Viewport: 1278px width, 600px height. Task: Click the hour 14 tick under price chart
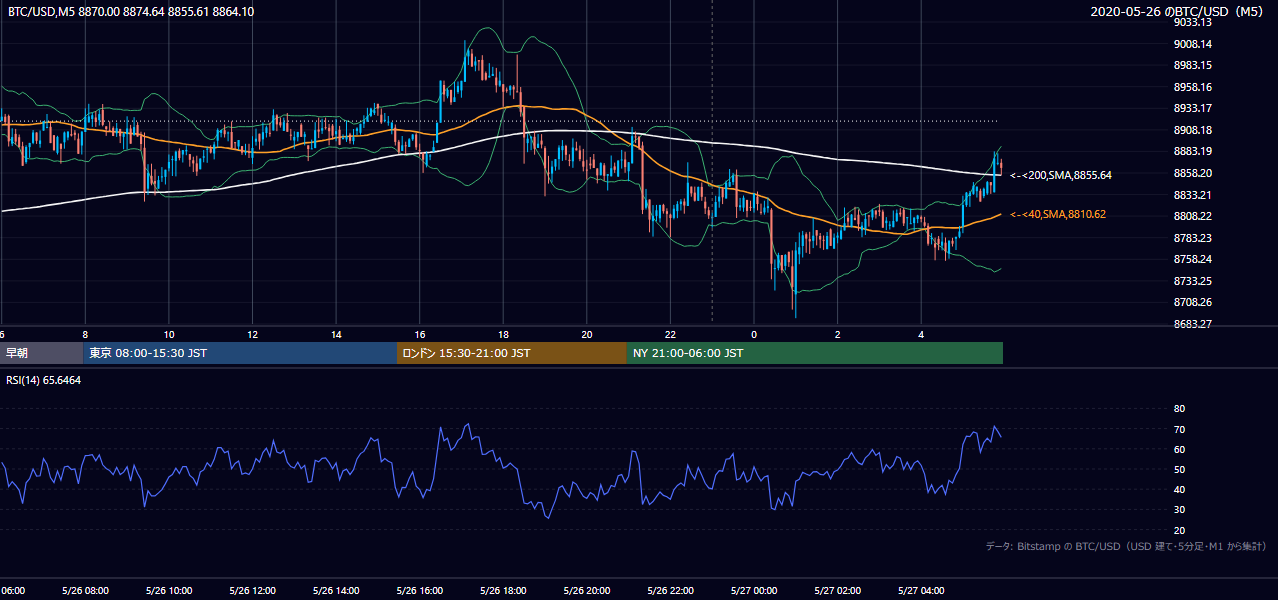tap(336, 334)
